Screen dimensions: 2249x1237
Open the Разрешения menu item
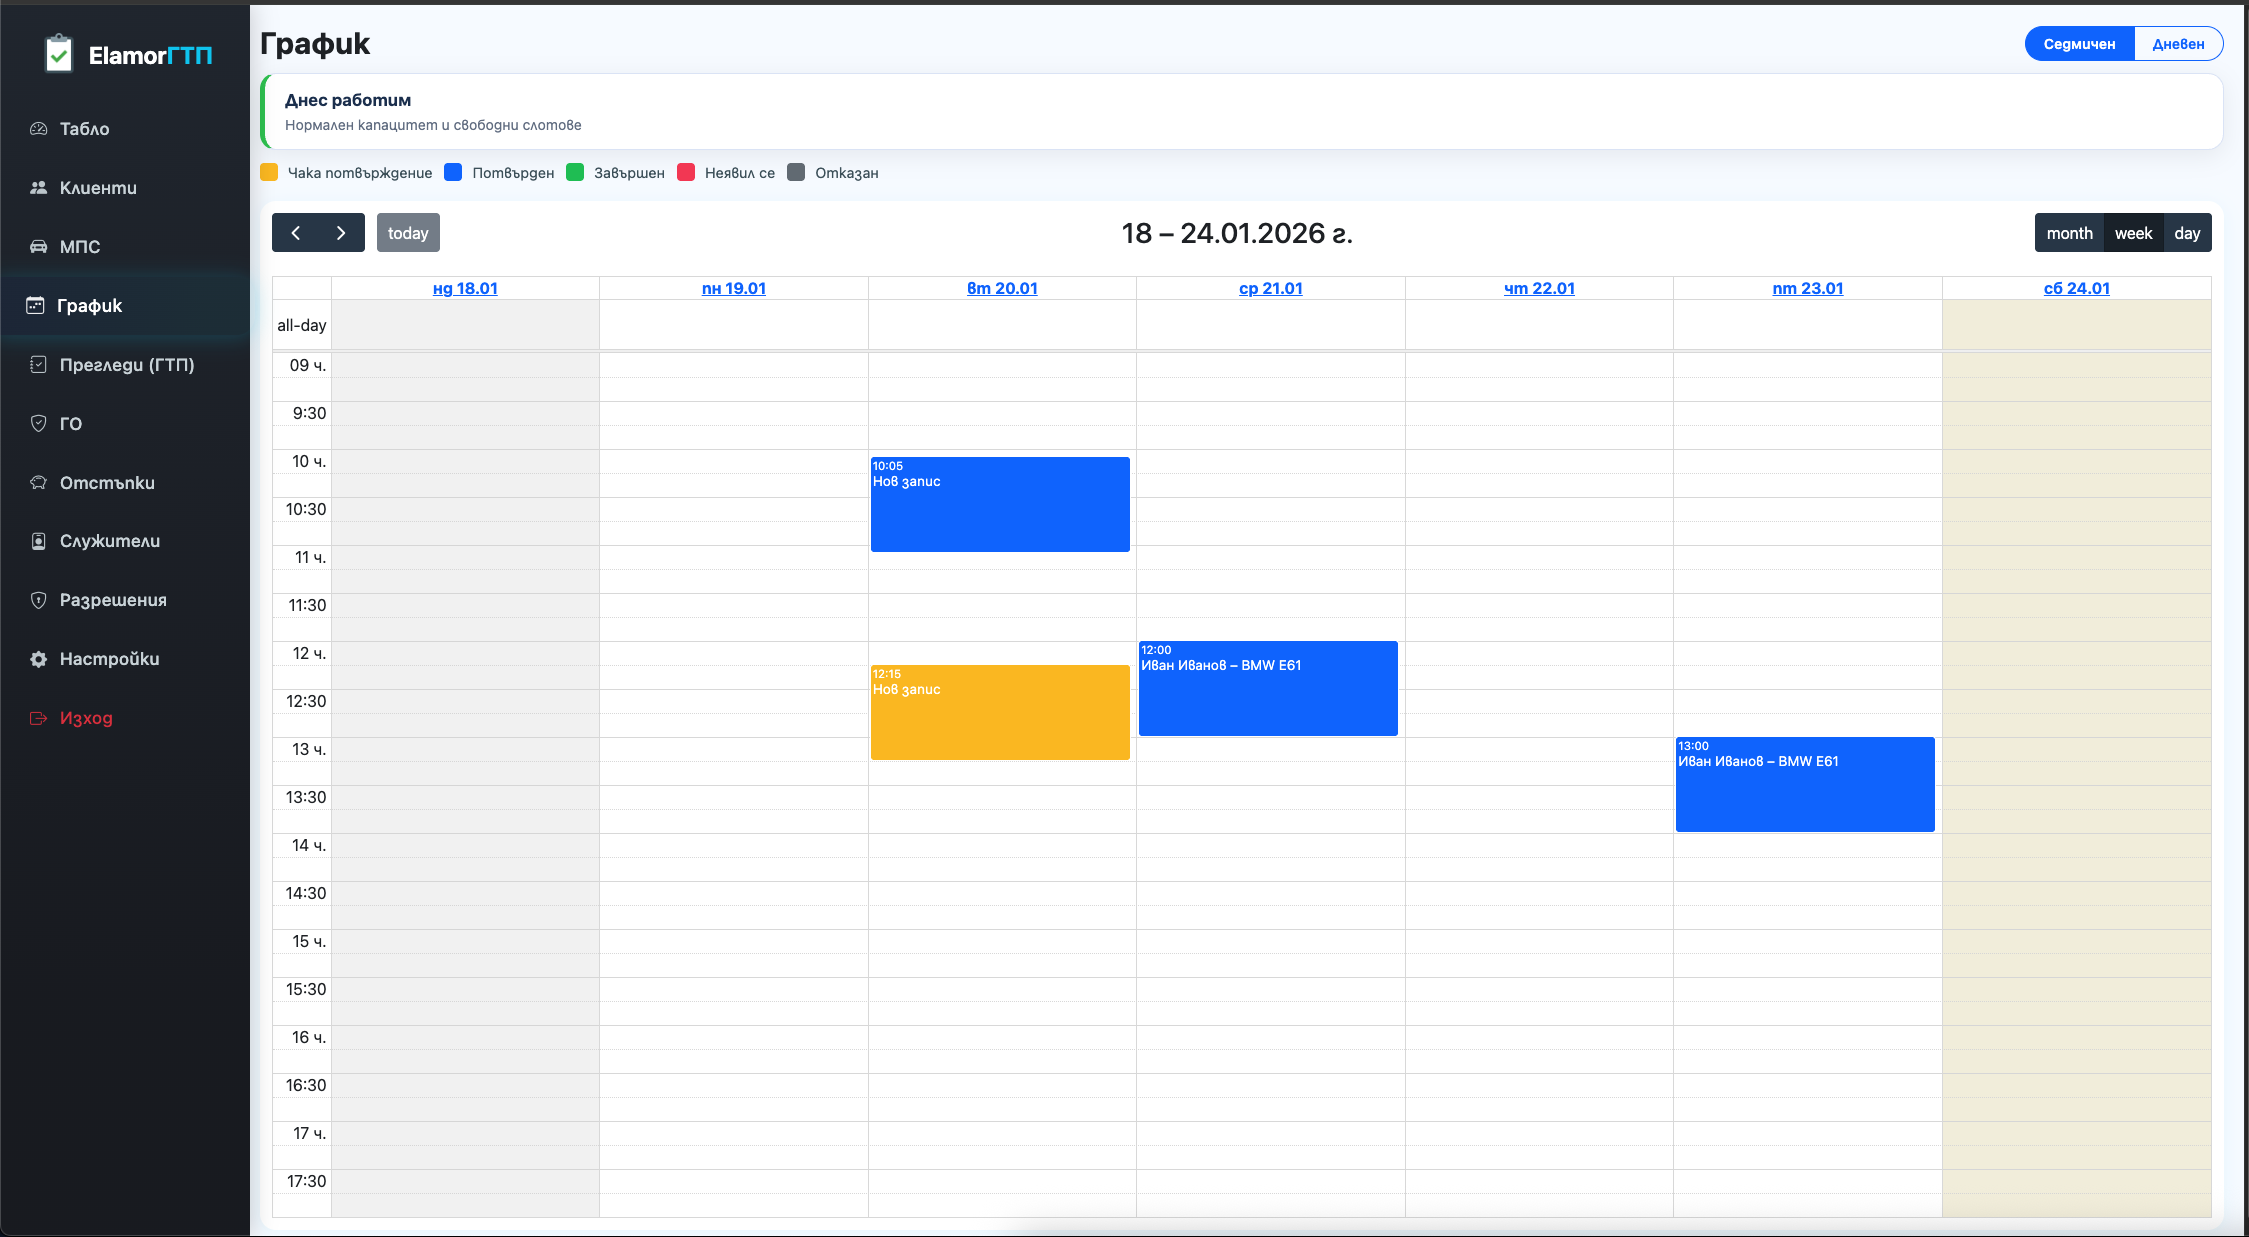(x=113, y=600)
